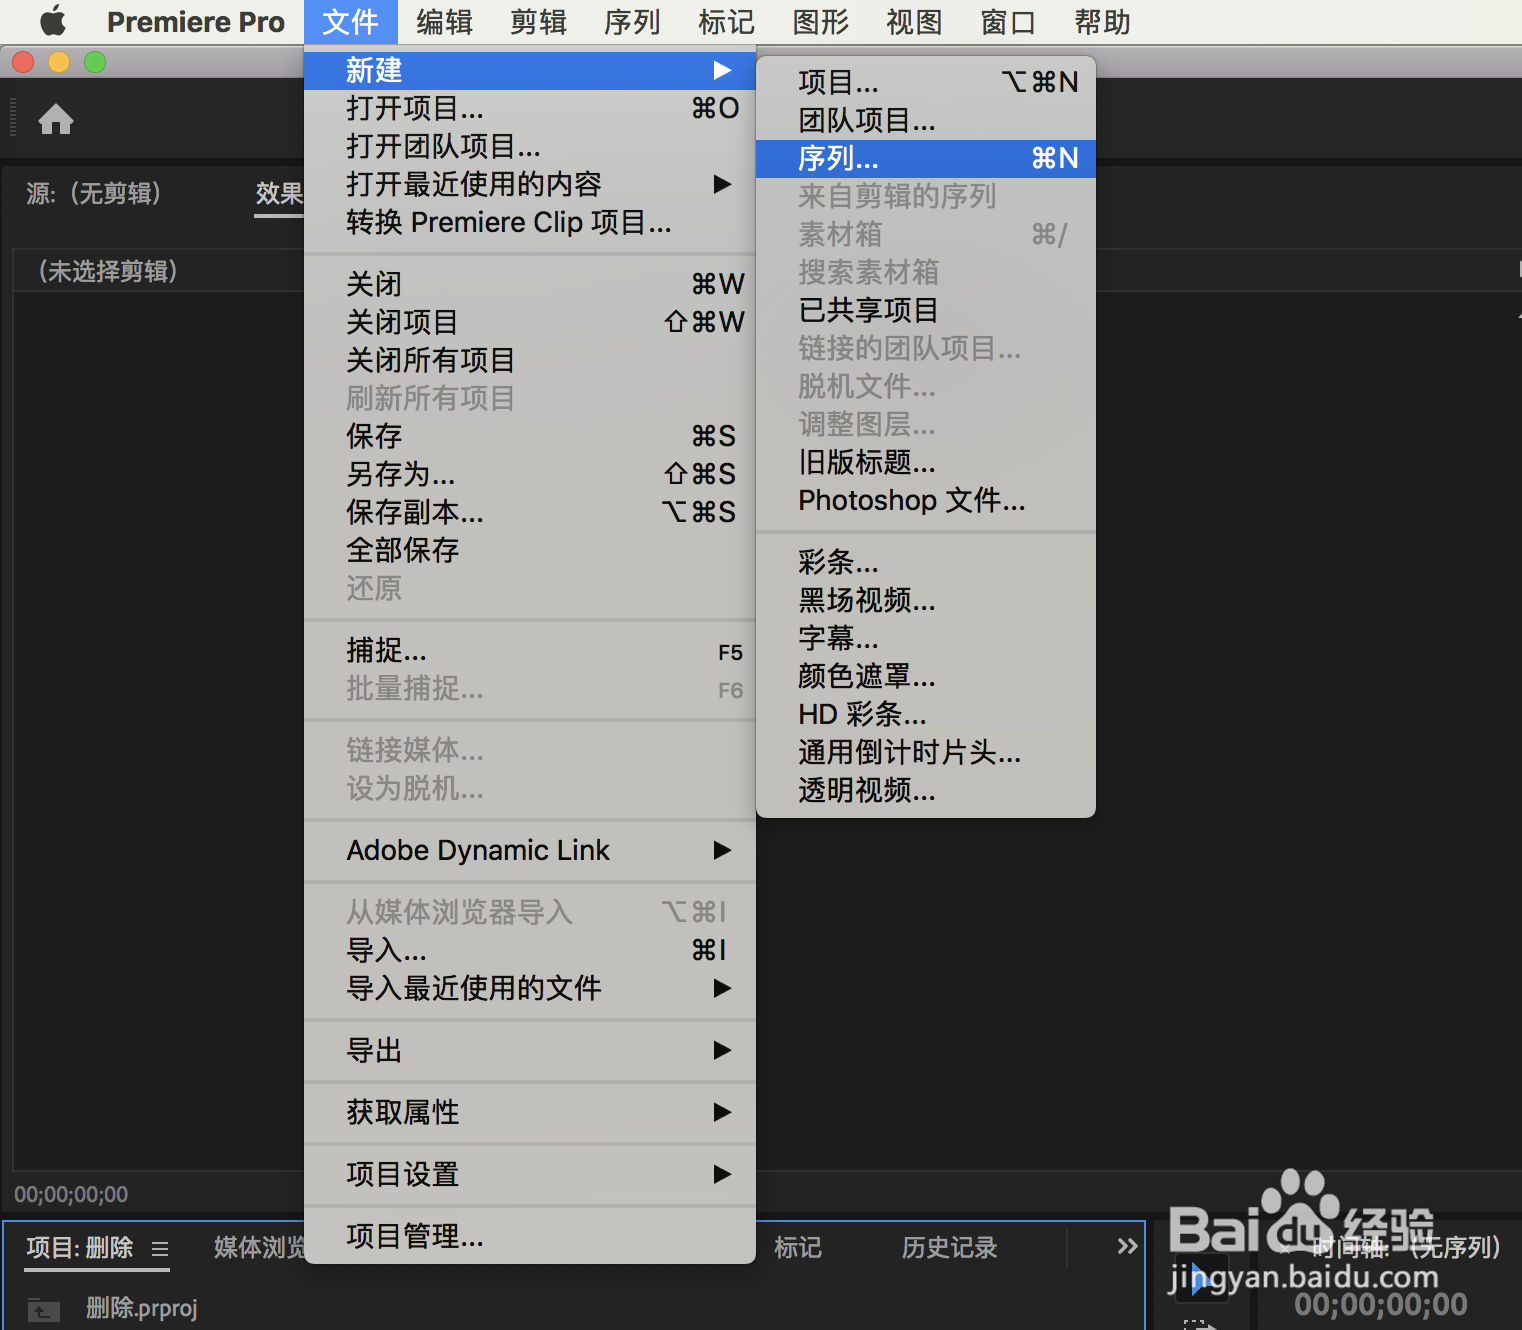Choose 导入... menu item

tap(530, 950)
